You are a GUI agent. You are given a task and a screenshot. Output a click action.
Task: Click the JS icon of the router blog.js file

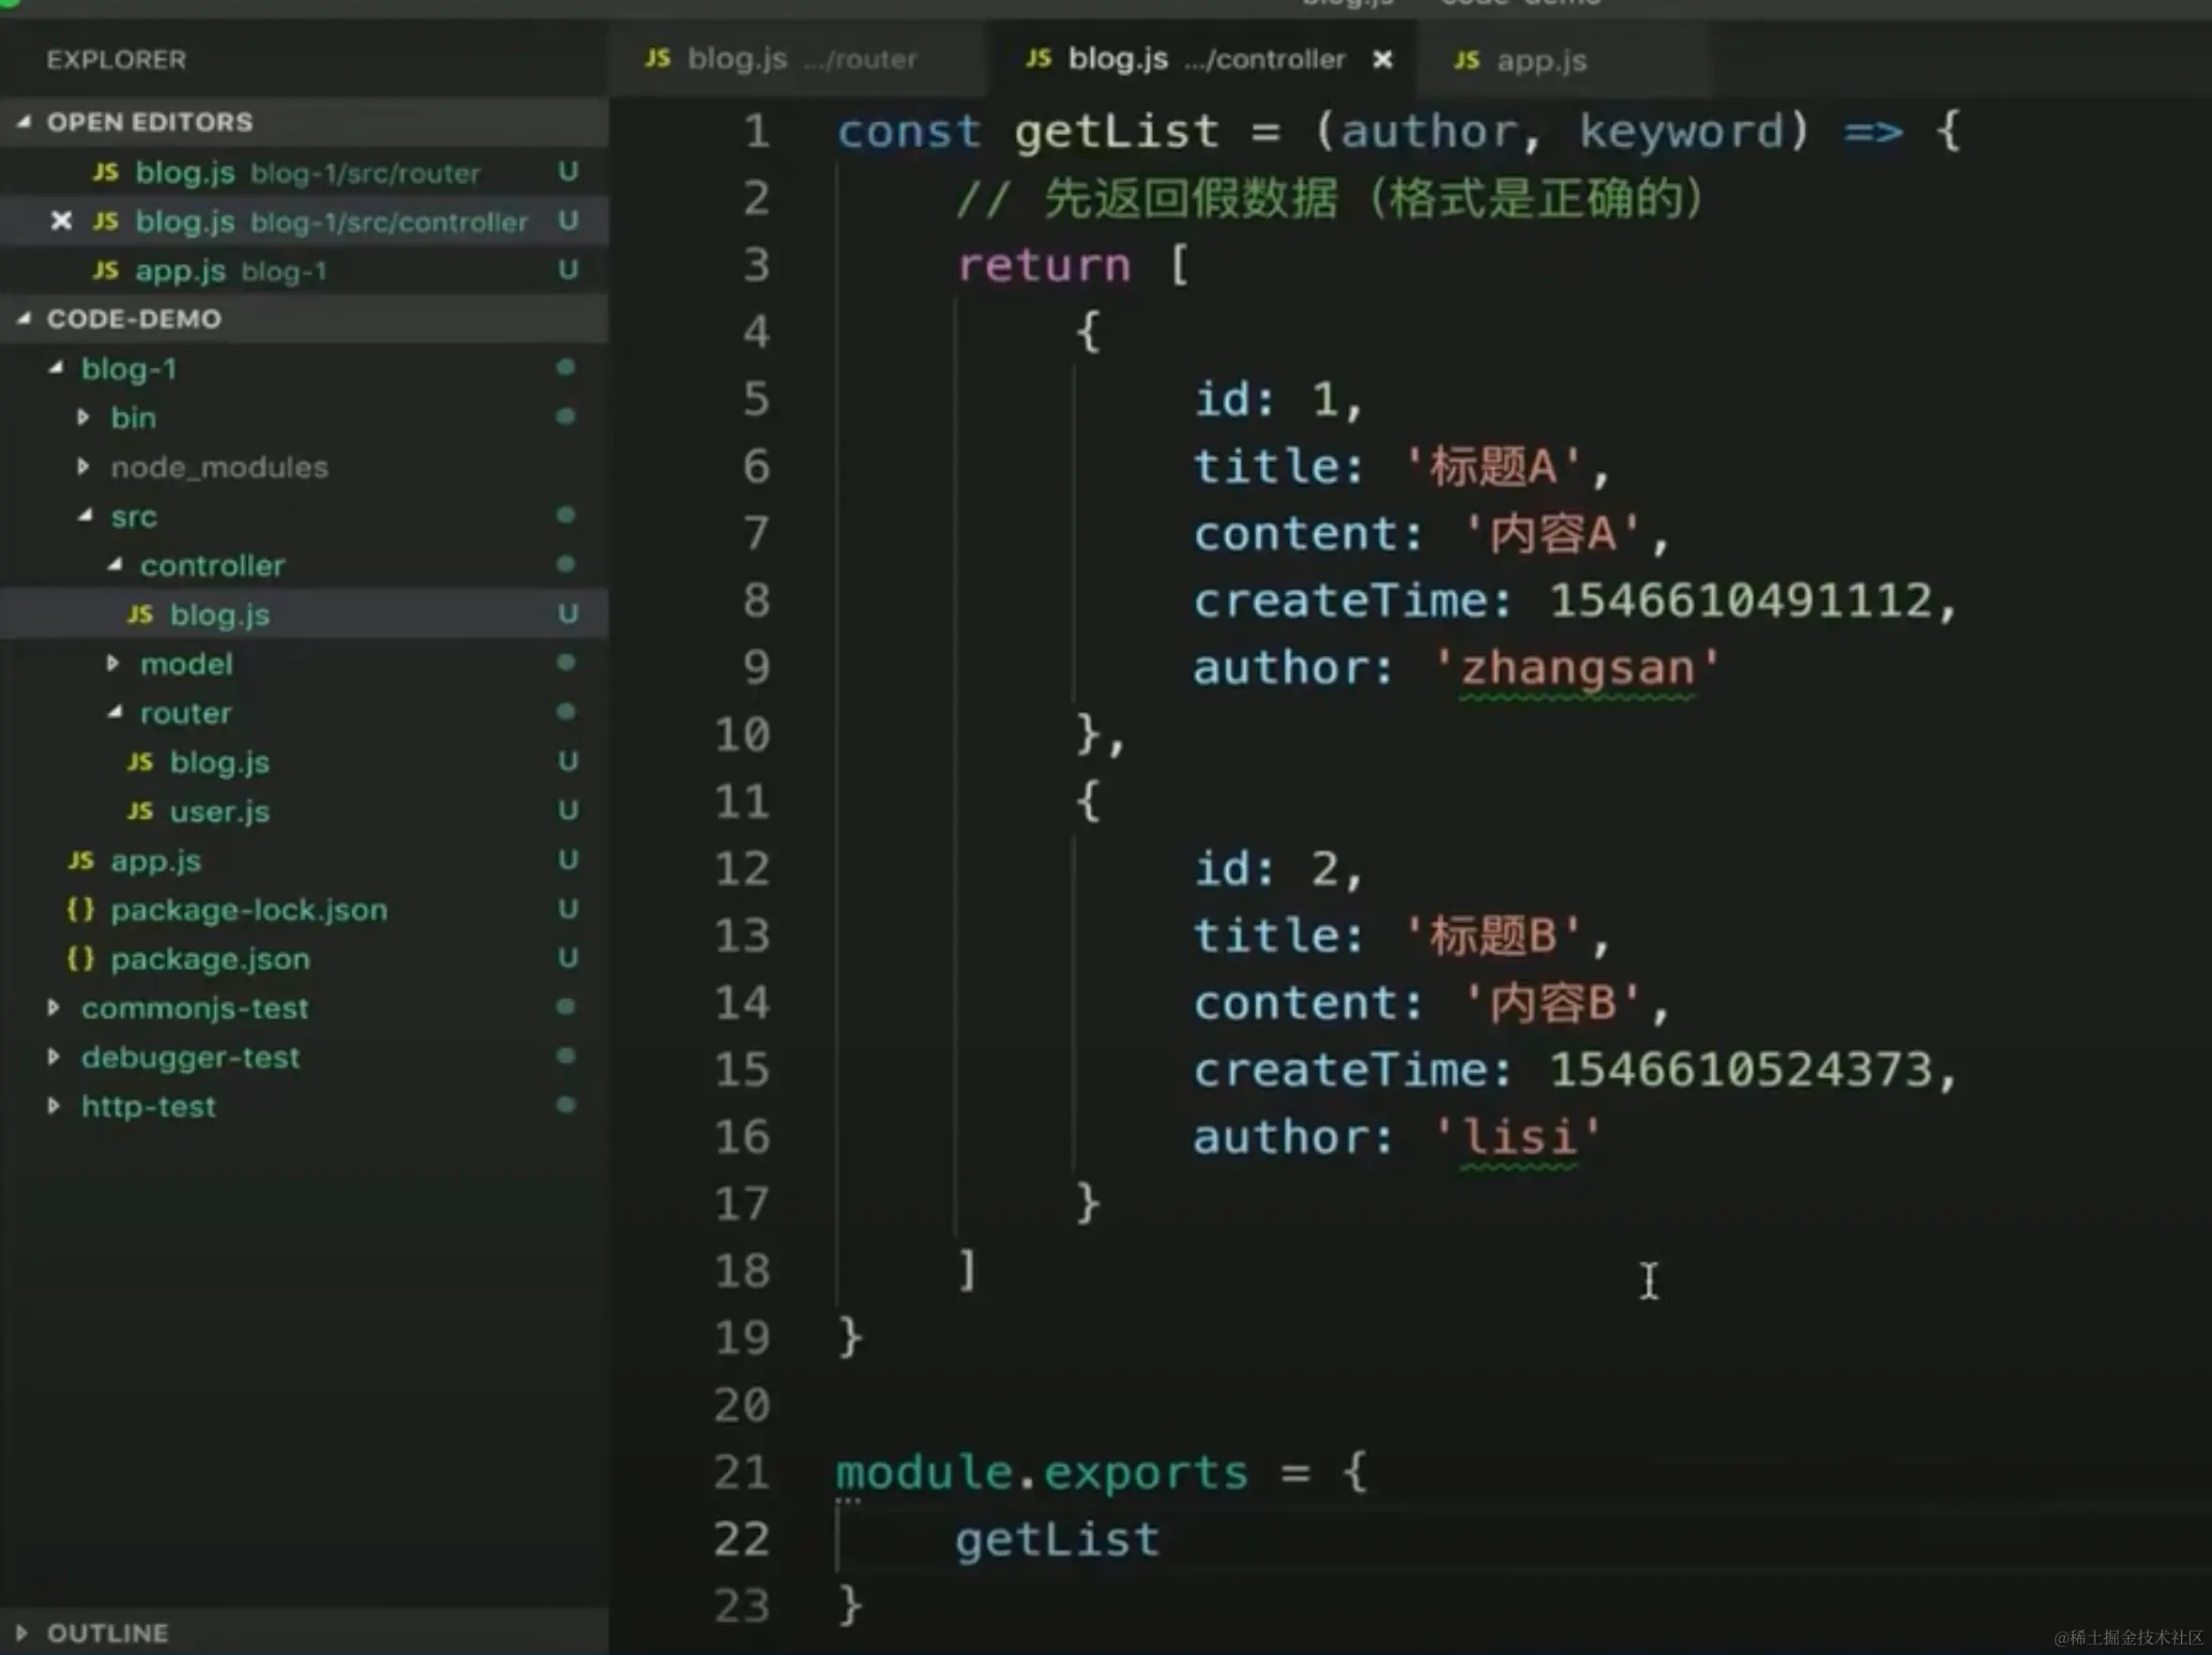point(140,762)
